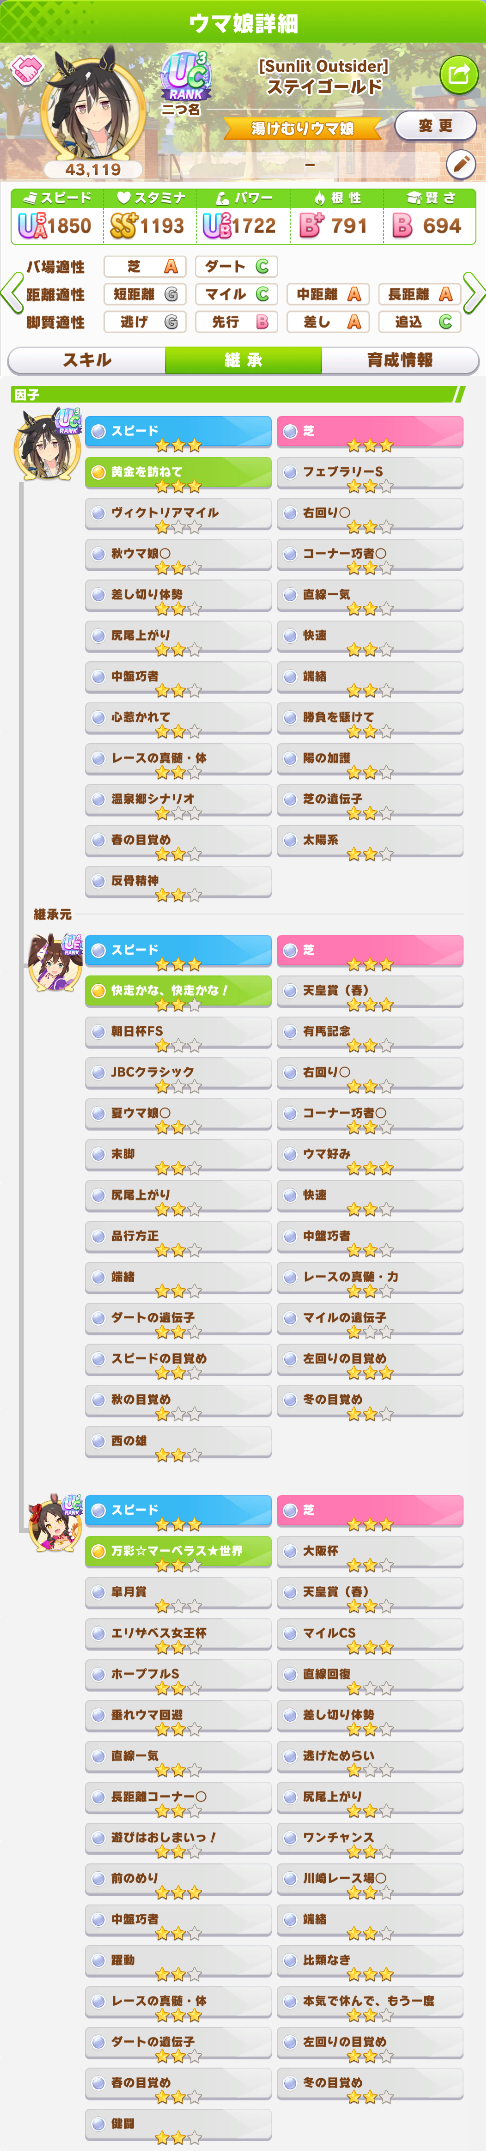Click the left green chevron arrow

[11, 294]
